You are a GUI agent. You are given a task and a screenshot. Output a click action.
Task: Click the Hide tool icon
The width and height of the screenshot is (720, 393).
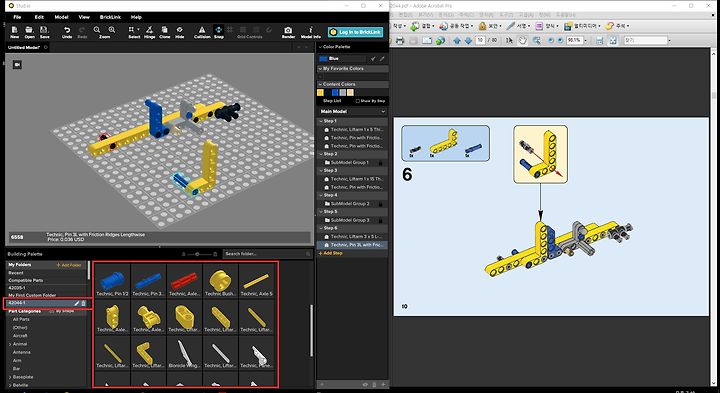[x=180, y=30]
